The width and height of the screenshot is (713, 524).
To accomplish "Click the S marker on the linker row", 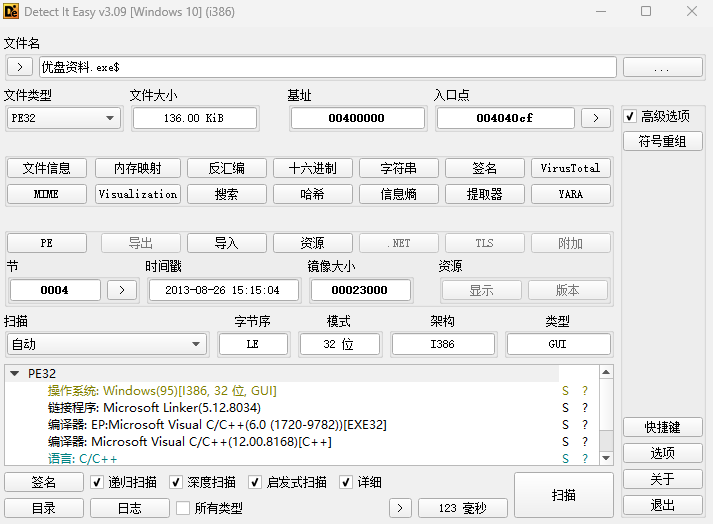I will (x=565, y=408).
